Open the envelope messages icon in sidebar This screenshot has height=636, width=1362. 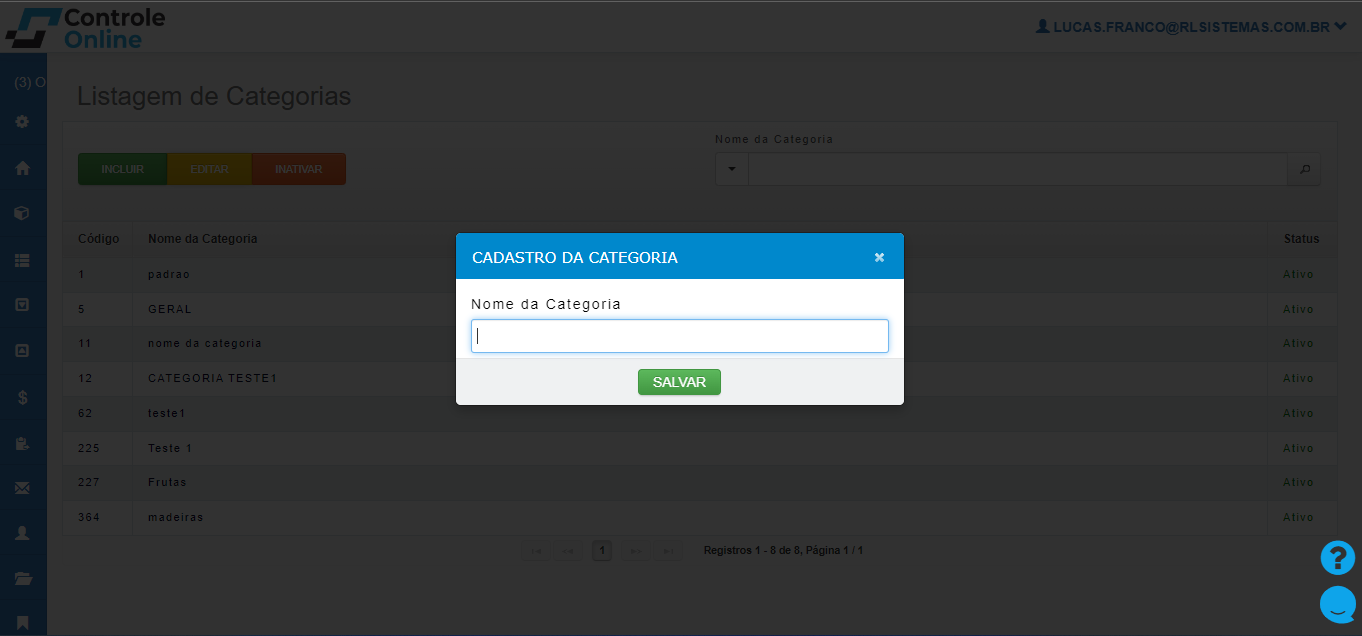pyautogui.click(x=22, y=488)
